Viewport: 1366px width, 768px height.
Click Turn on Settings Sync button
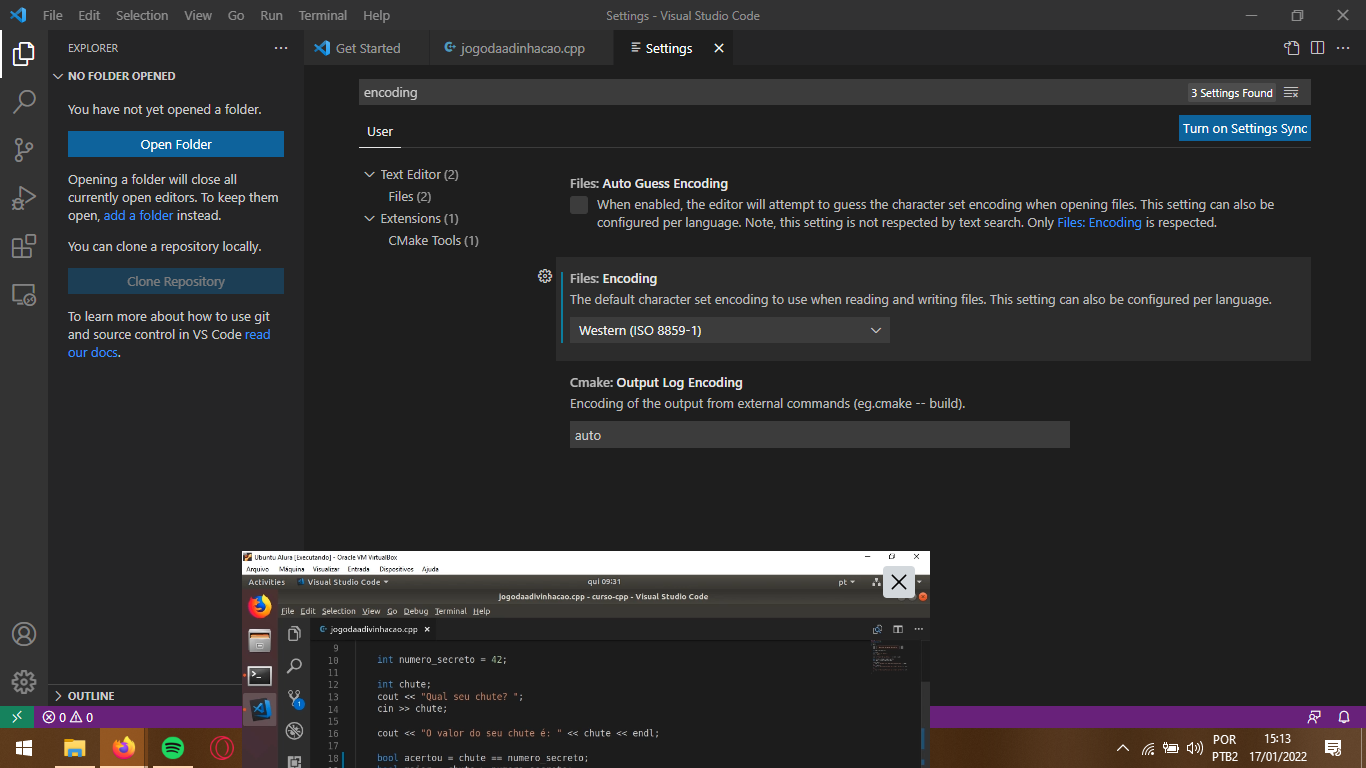click(x=1245, y=128)
